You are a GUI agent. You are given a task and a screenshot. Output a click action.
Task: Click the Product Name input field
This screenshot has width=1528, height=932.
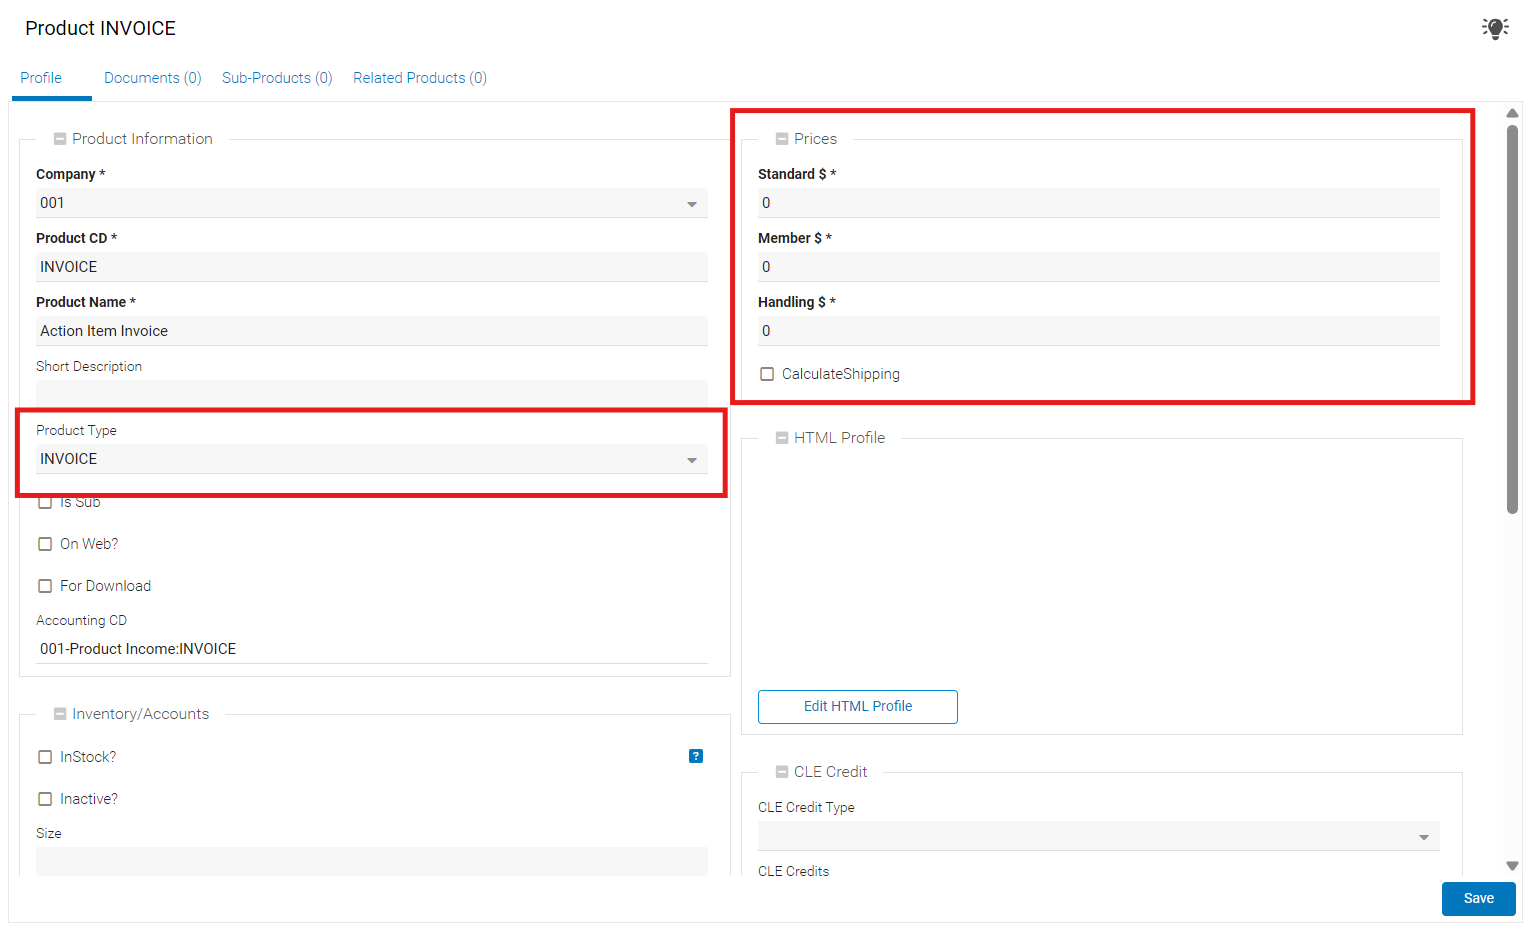click(x=372, y=331)
